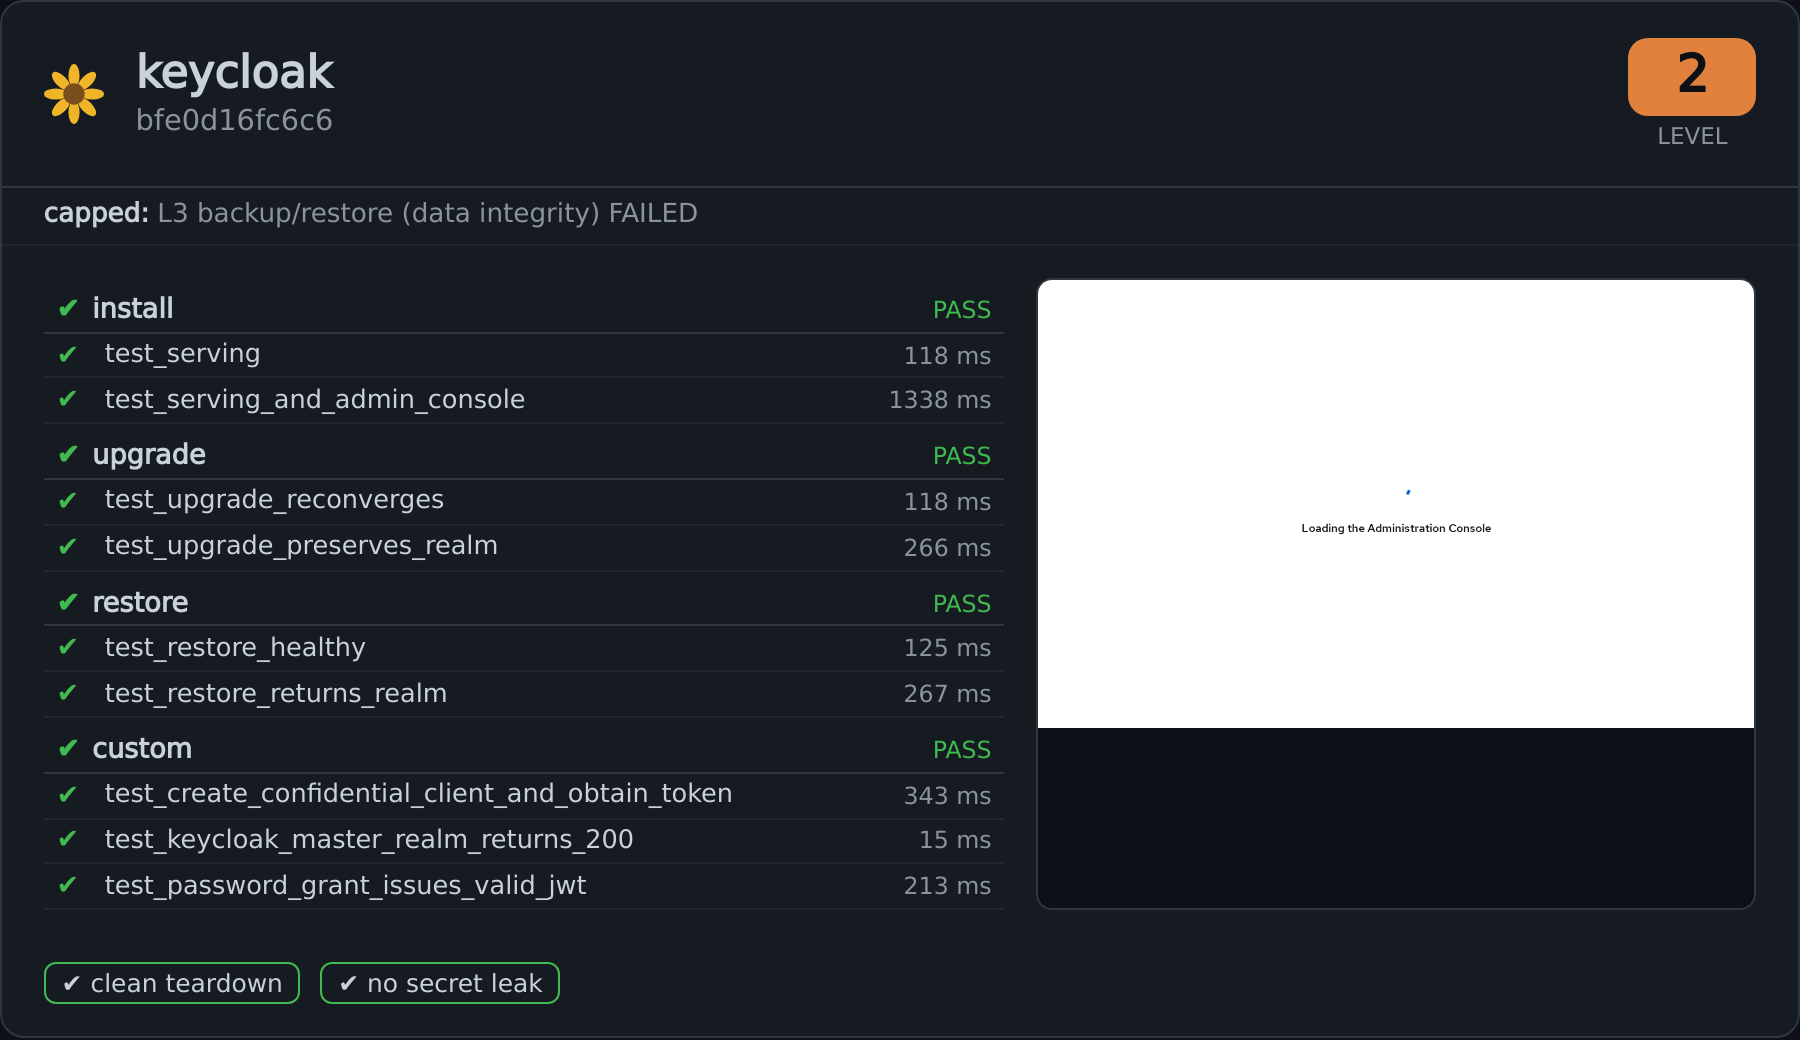Click the 267 ms duration value
This screenshot has width=1800, height=1040.
point(947,694)
